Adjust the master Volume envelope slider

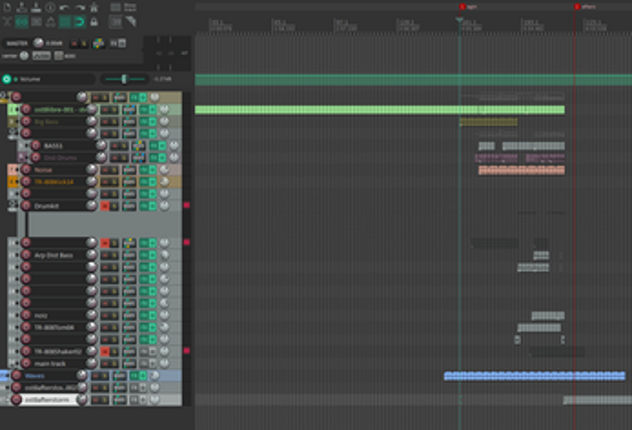[x=124, y=78]
